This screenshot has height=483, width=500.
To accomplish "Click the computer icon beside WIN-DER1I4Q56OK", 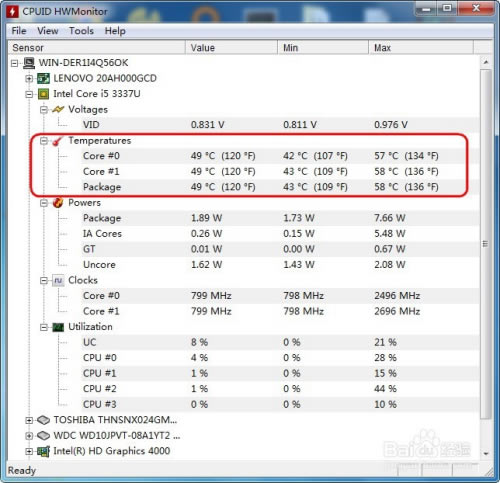I will [29, 63].
